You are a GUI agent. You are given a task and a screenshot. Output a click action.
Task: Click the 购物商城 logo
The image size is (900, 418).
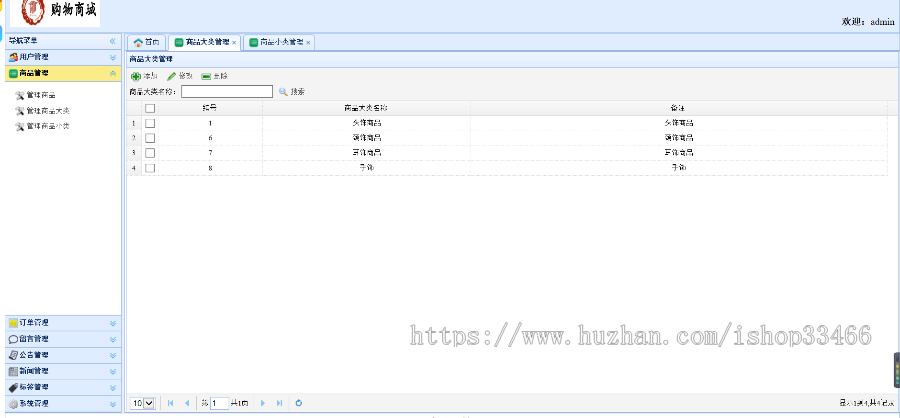(x=55, y=13)
